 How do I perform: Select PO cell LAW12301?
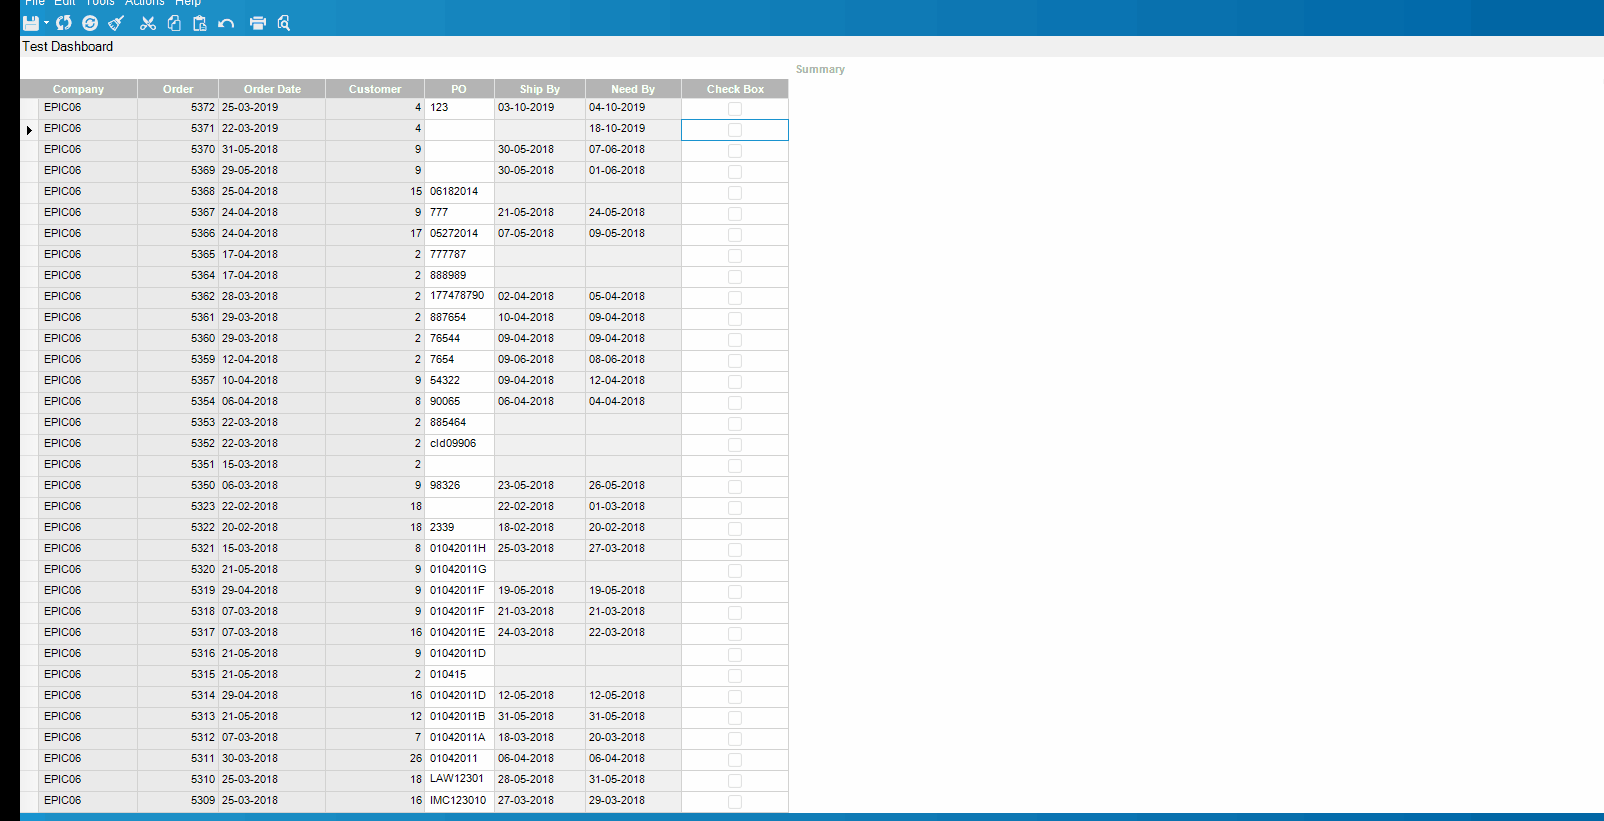(459, 780)
